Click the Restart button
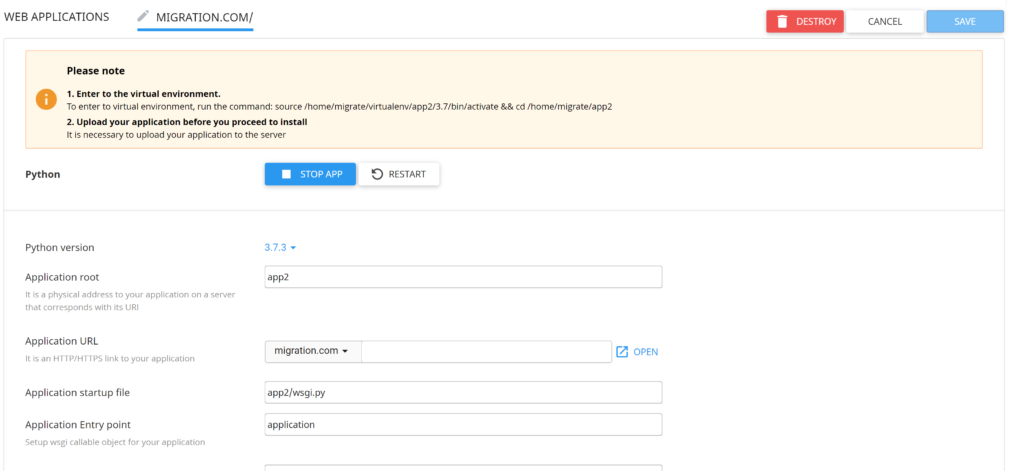Viewport: 1024px width, 471px height. [399, 174]
